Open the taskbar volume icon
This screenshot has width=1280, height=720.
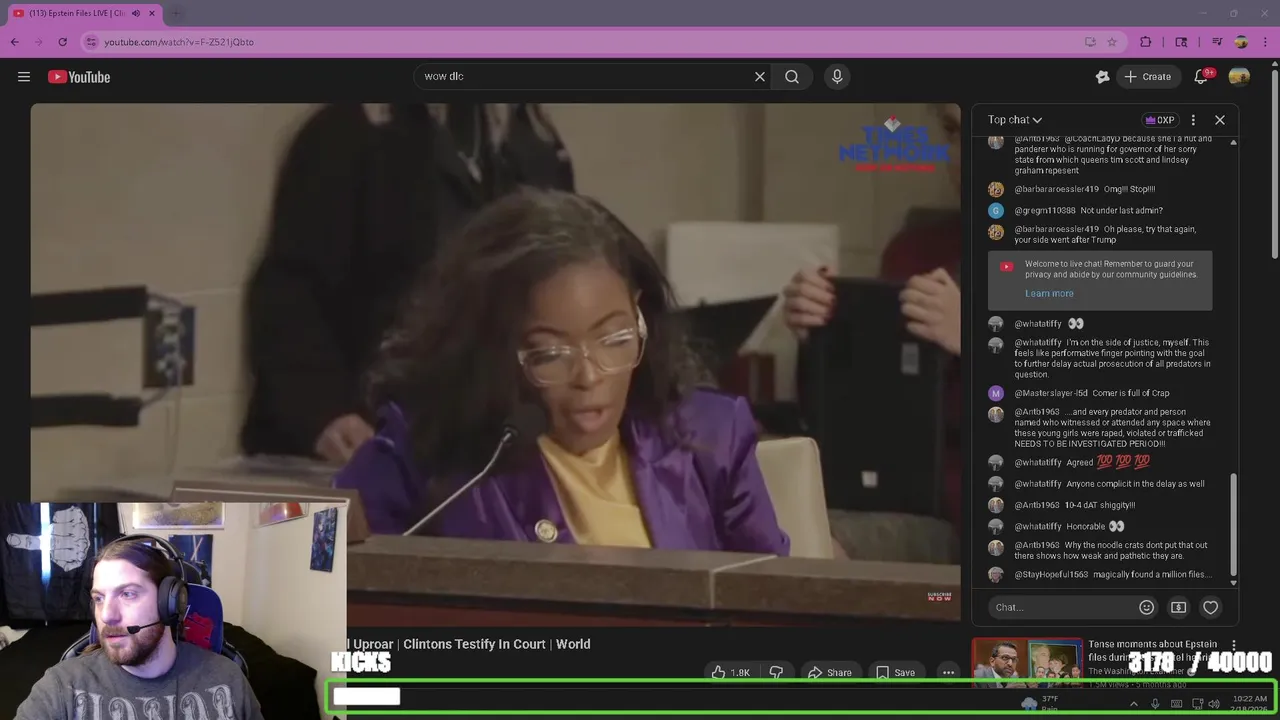point(1214,703)
